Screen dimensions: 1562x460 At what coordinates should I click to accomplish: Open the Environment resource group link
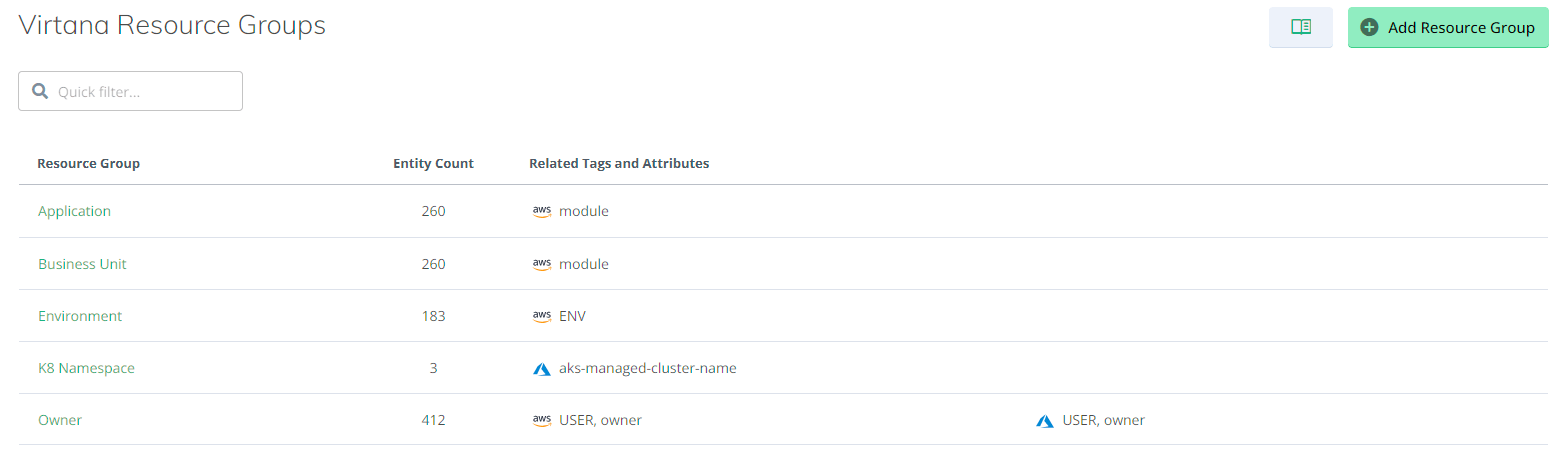(x=80, y=316)
